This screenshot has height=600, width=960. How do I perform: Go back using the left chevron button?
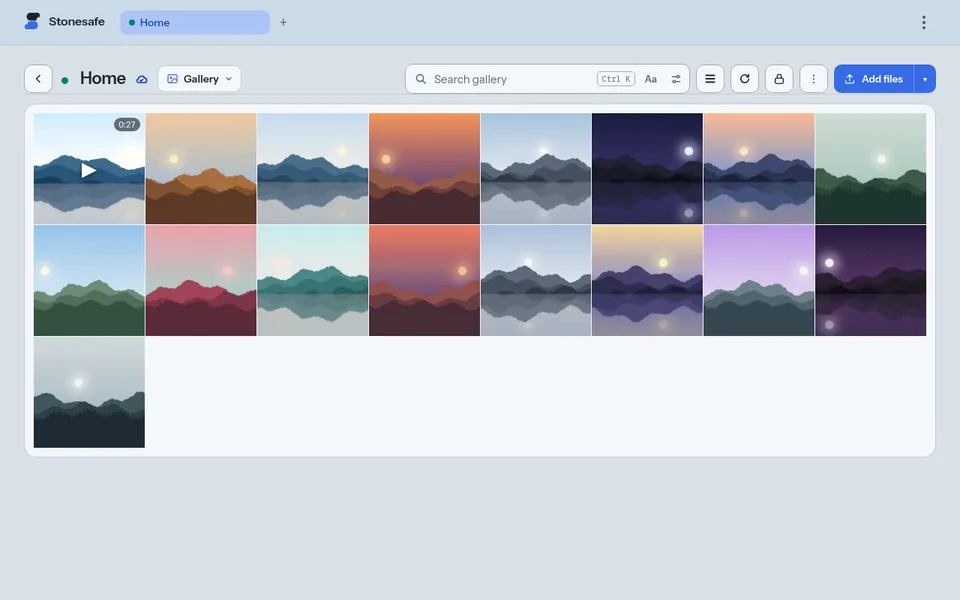(x=38, y=79)
